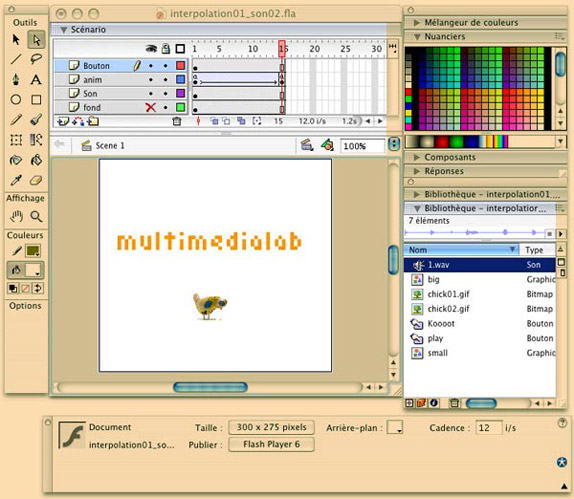Toggle visibility dot of Son layer

[150, 94]
